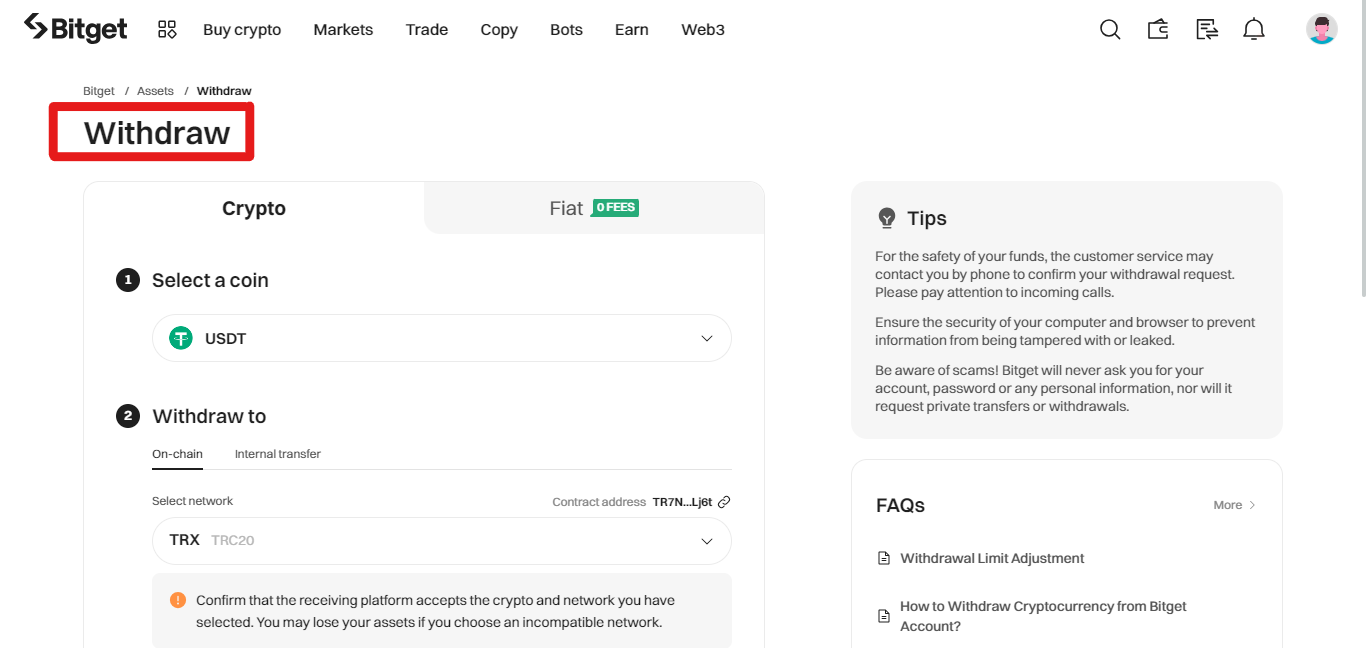Click the Bitget breadcrumb link
1366x648 pixels.
coord(99,91)
